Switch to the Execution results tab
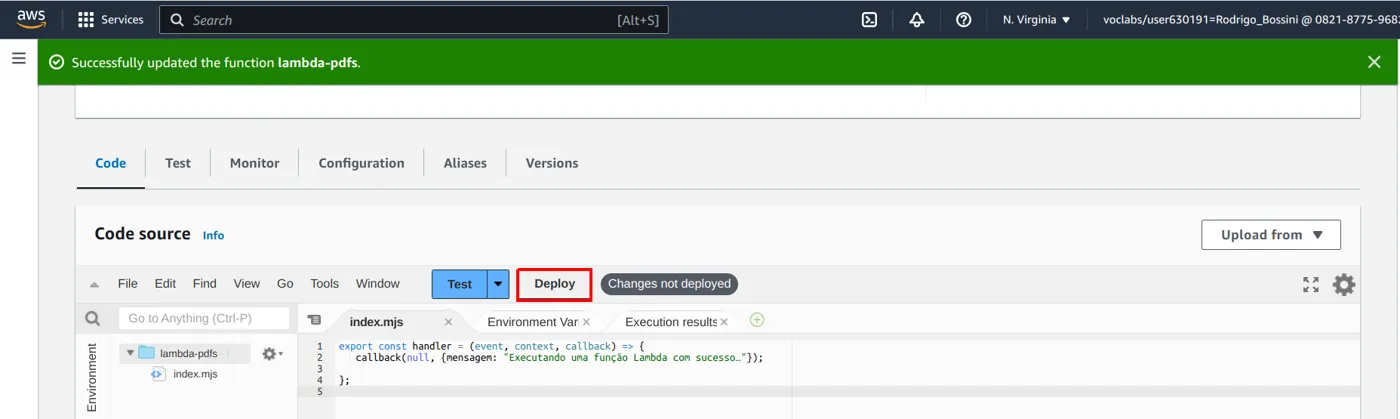The height and width of the screenshot is (419, 1400). click(671, 322)
